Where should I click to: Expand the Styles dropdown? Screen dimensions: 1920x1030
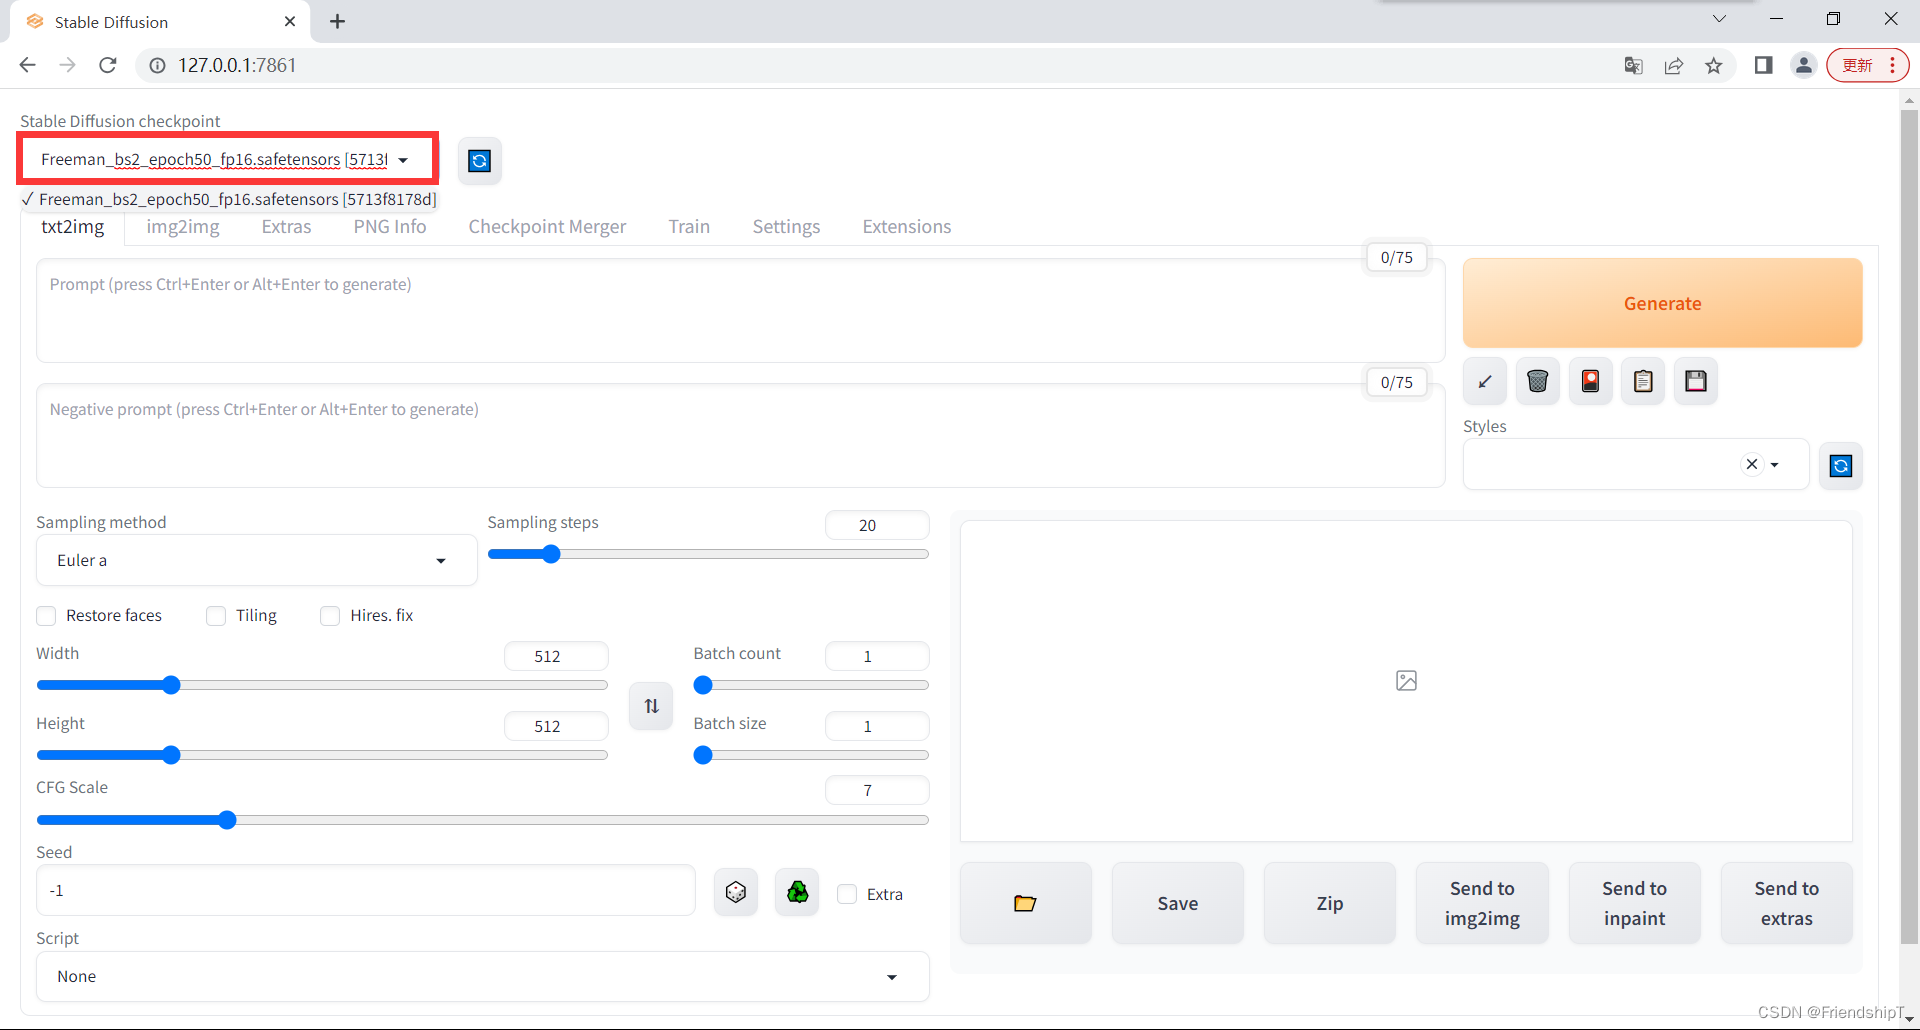coord(1775,465)
